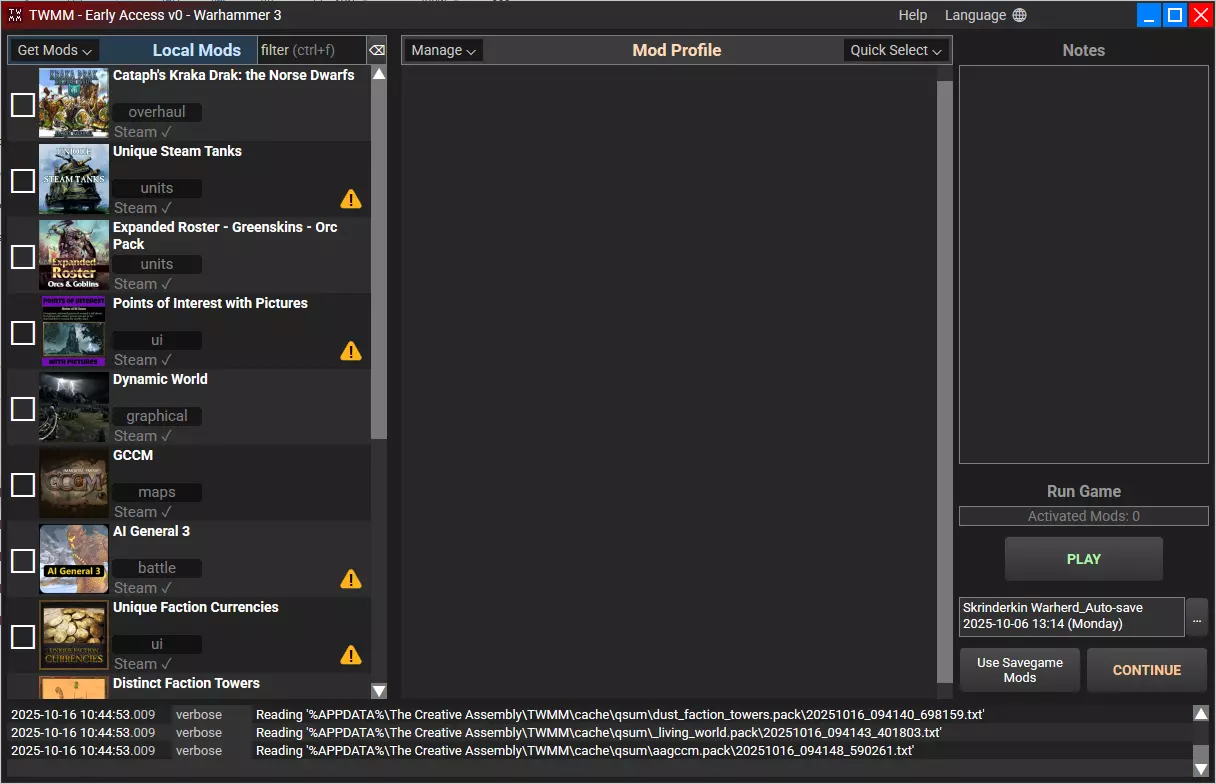Click the Language globe icon
This screenshot has height=784, width=1216.
pyautogui.click(x=1019, y=15)
